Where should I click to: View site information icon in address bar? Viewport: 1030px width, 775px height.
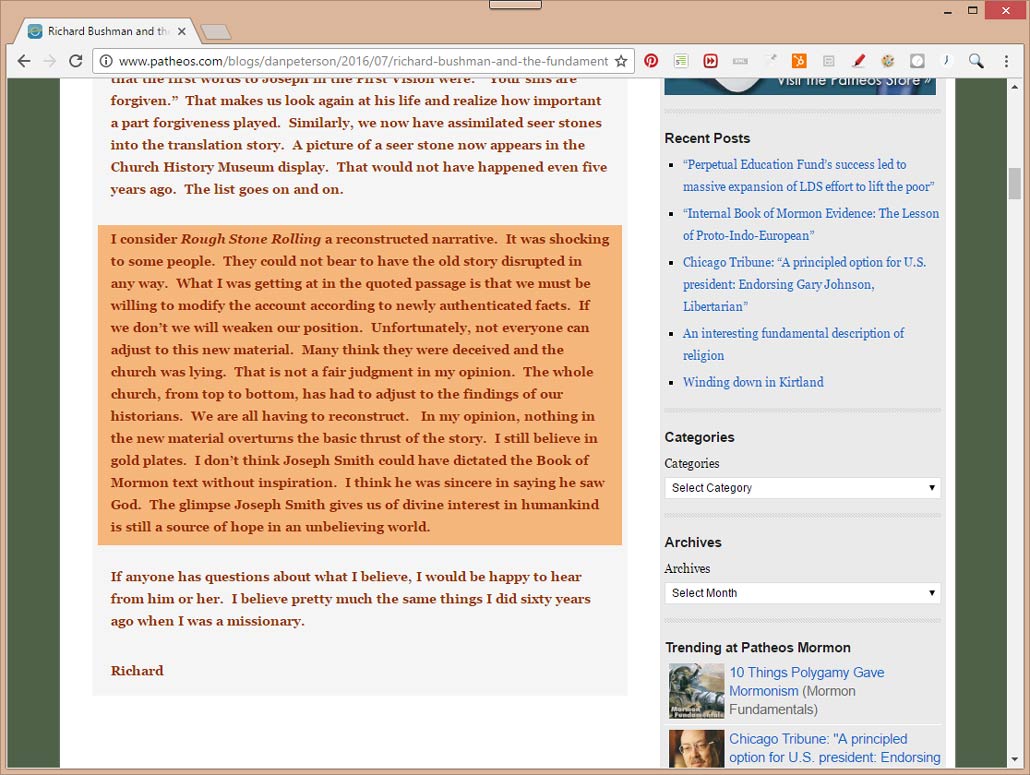click(106, 61)
